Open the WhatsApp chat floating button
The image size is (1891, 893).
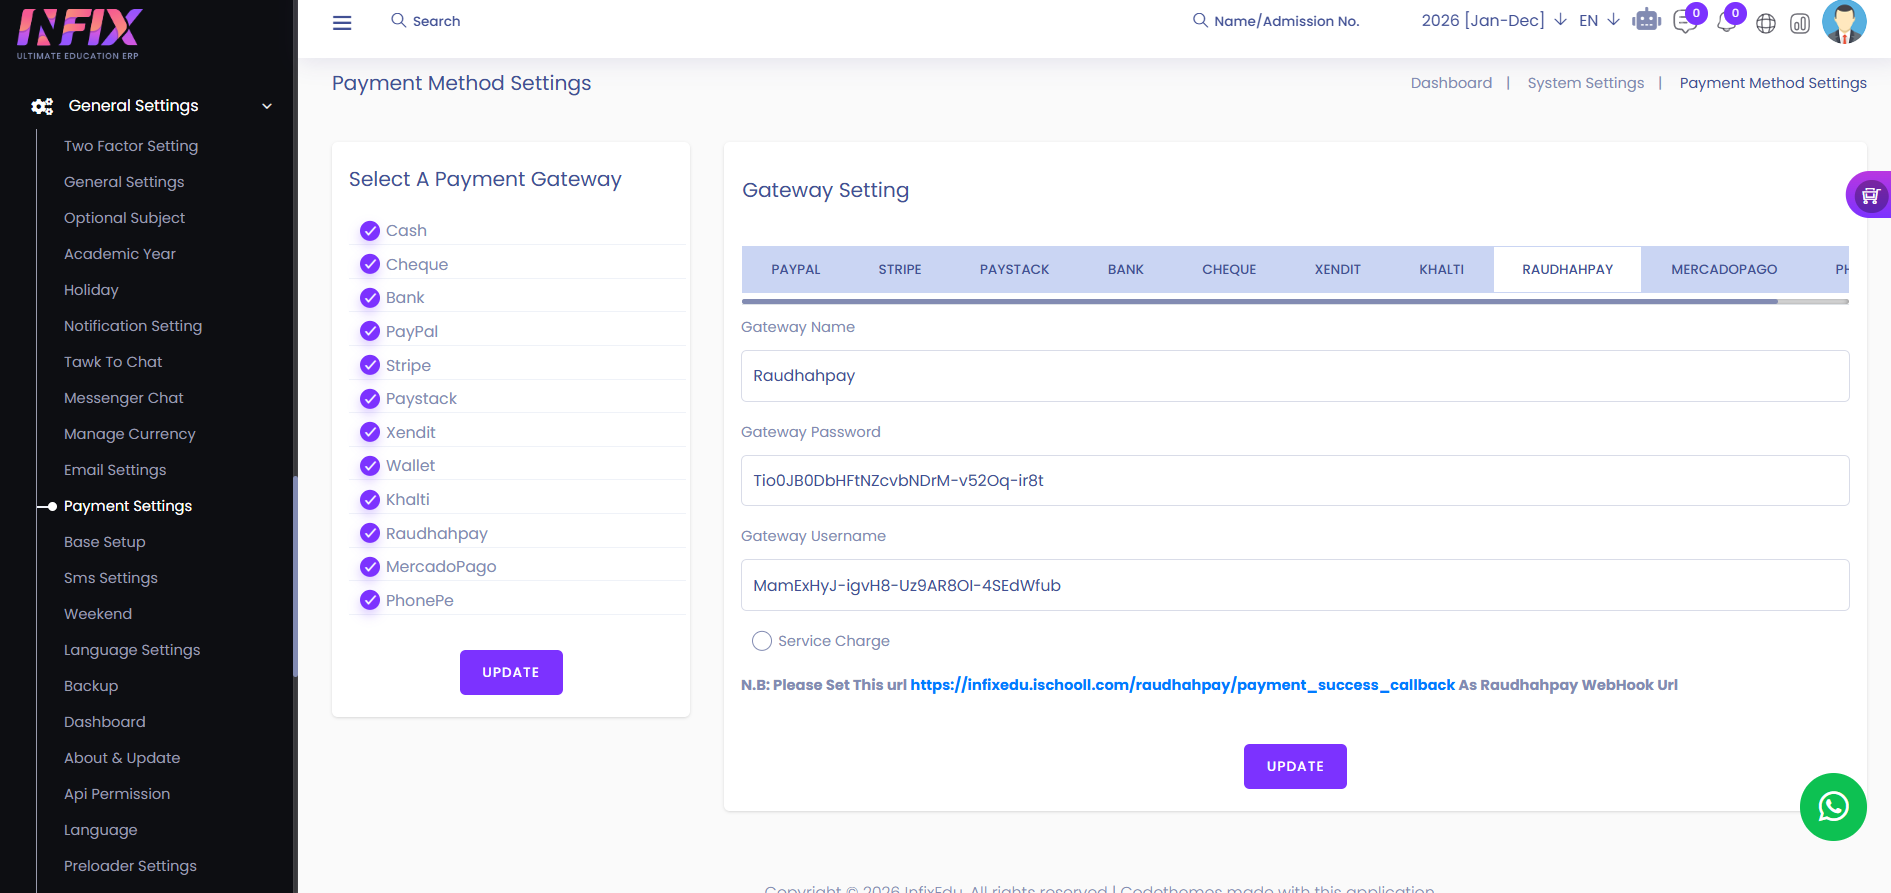click(x=1833, y=807)
